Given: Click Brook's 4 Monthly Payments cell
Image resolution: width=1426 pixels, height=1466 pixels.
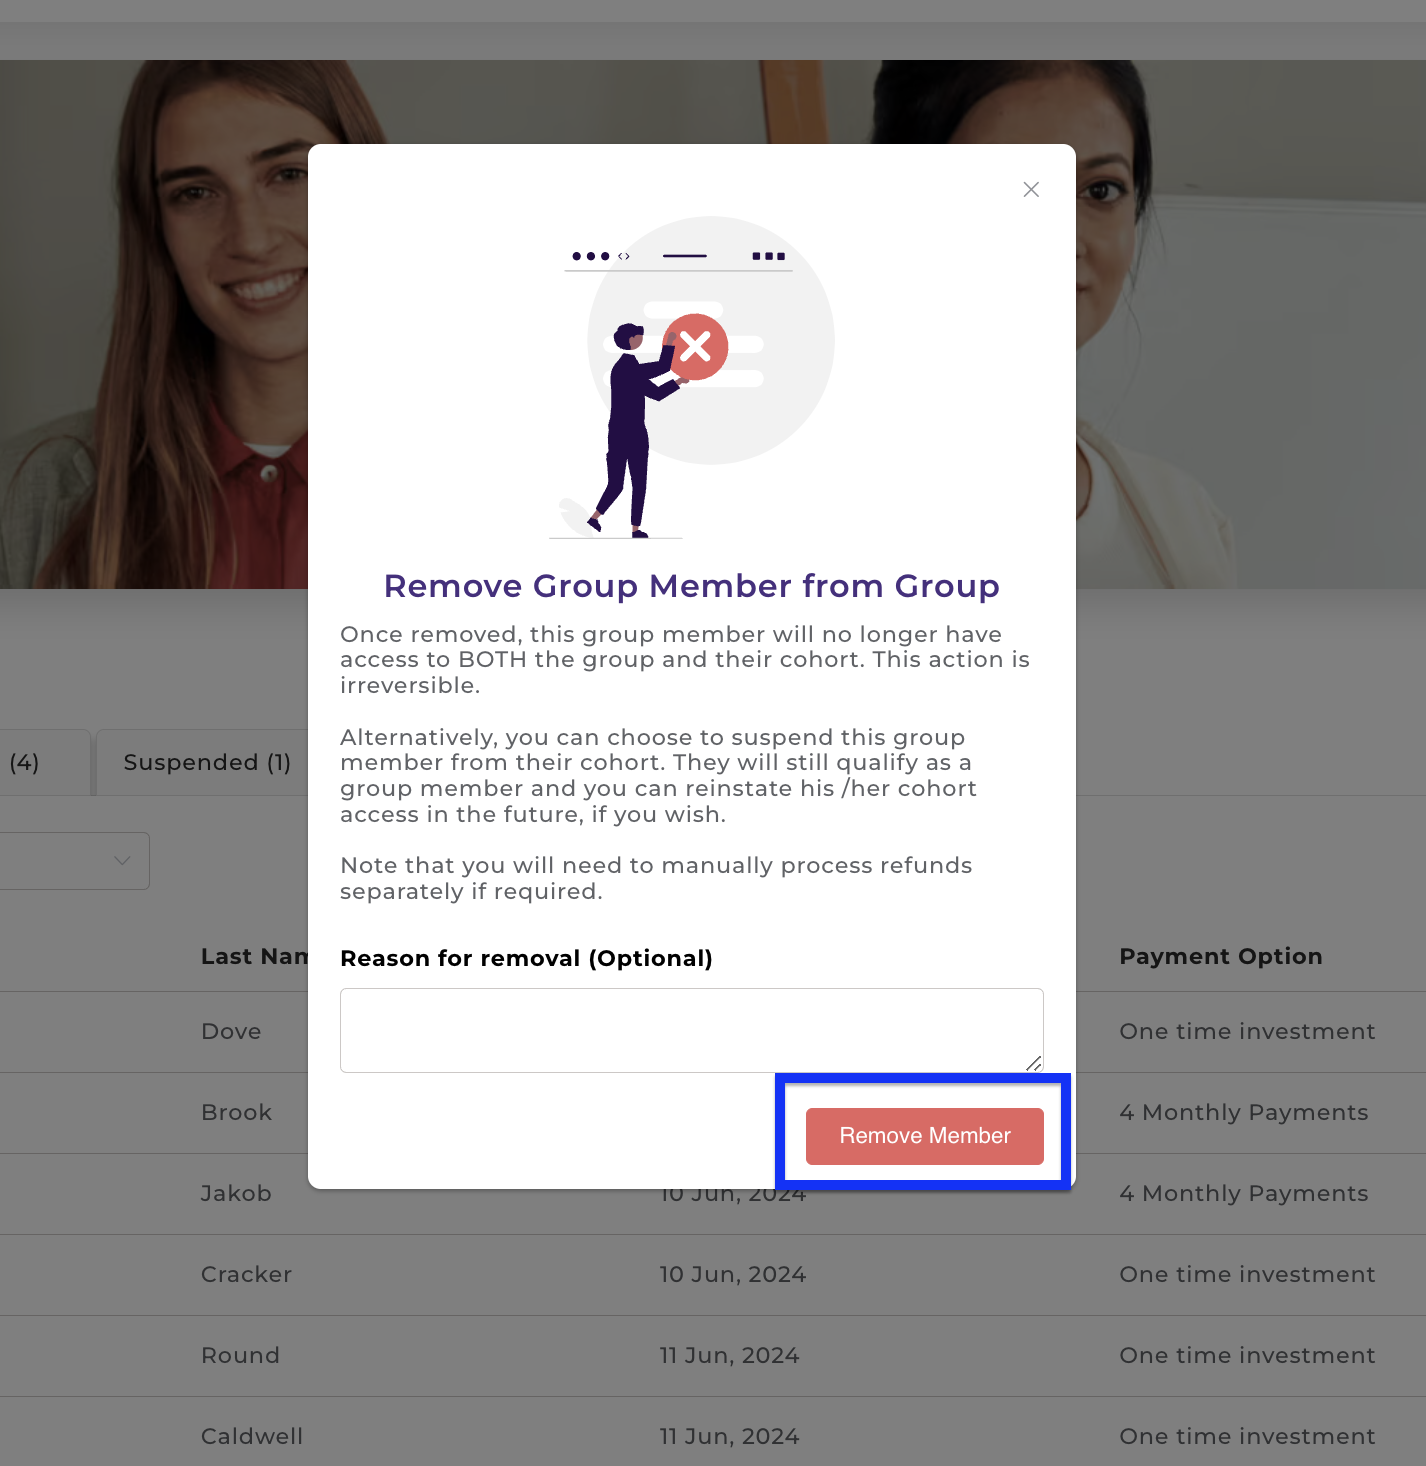Looking at the screenshot, I should point(1243,1113).
